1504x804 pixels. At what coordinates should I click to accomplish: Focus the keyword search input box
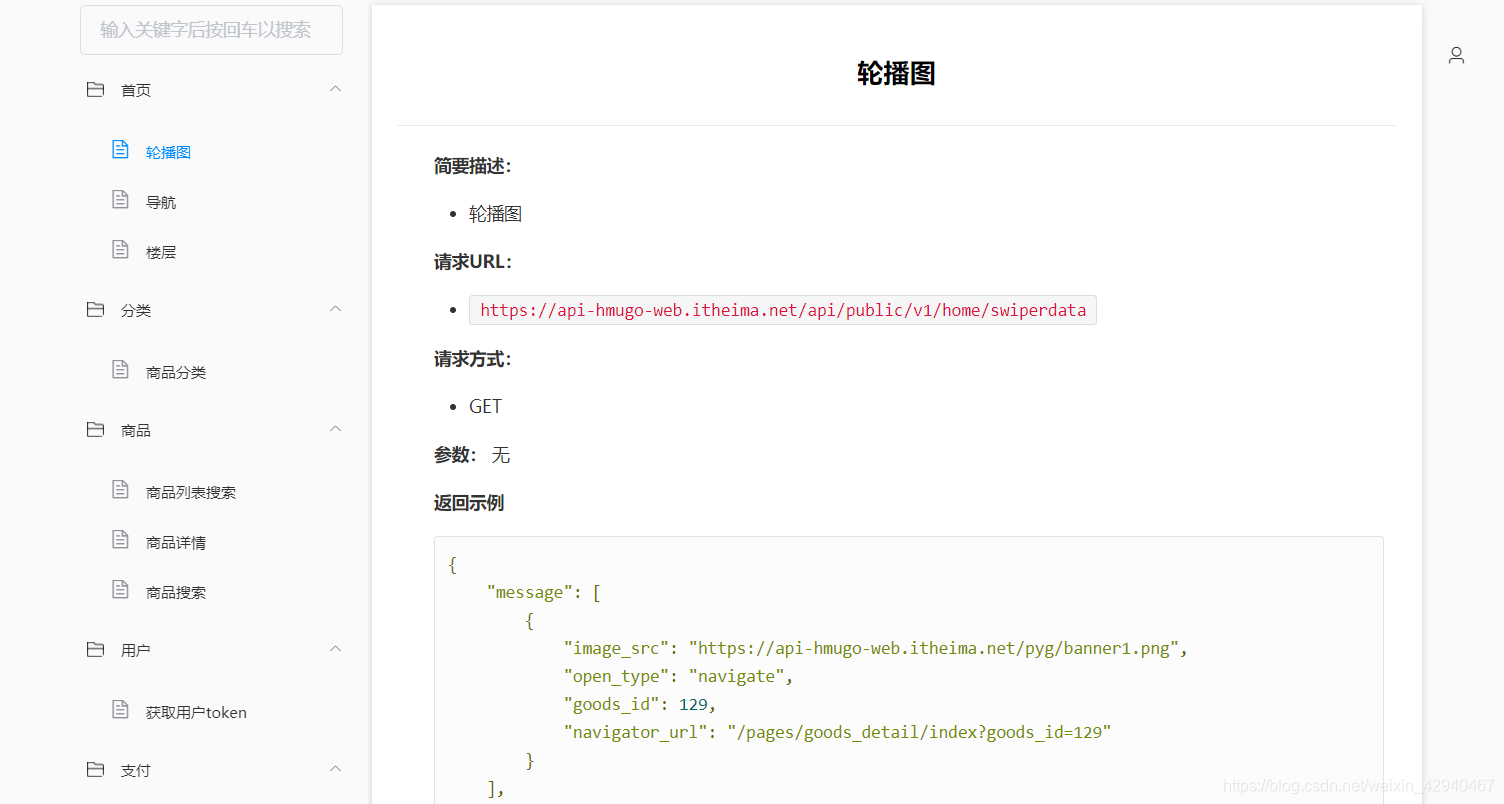coord(211,30)
